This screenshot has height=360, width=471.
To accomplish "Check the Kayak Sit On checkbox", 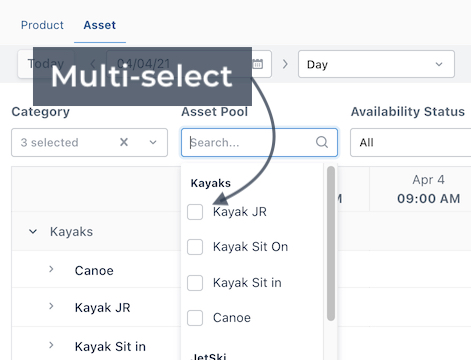I will pos(195,247).
